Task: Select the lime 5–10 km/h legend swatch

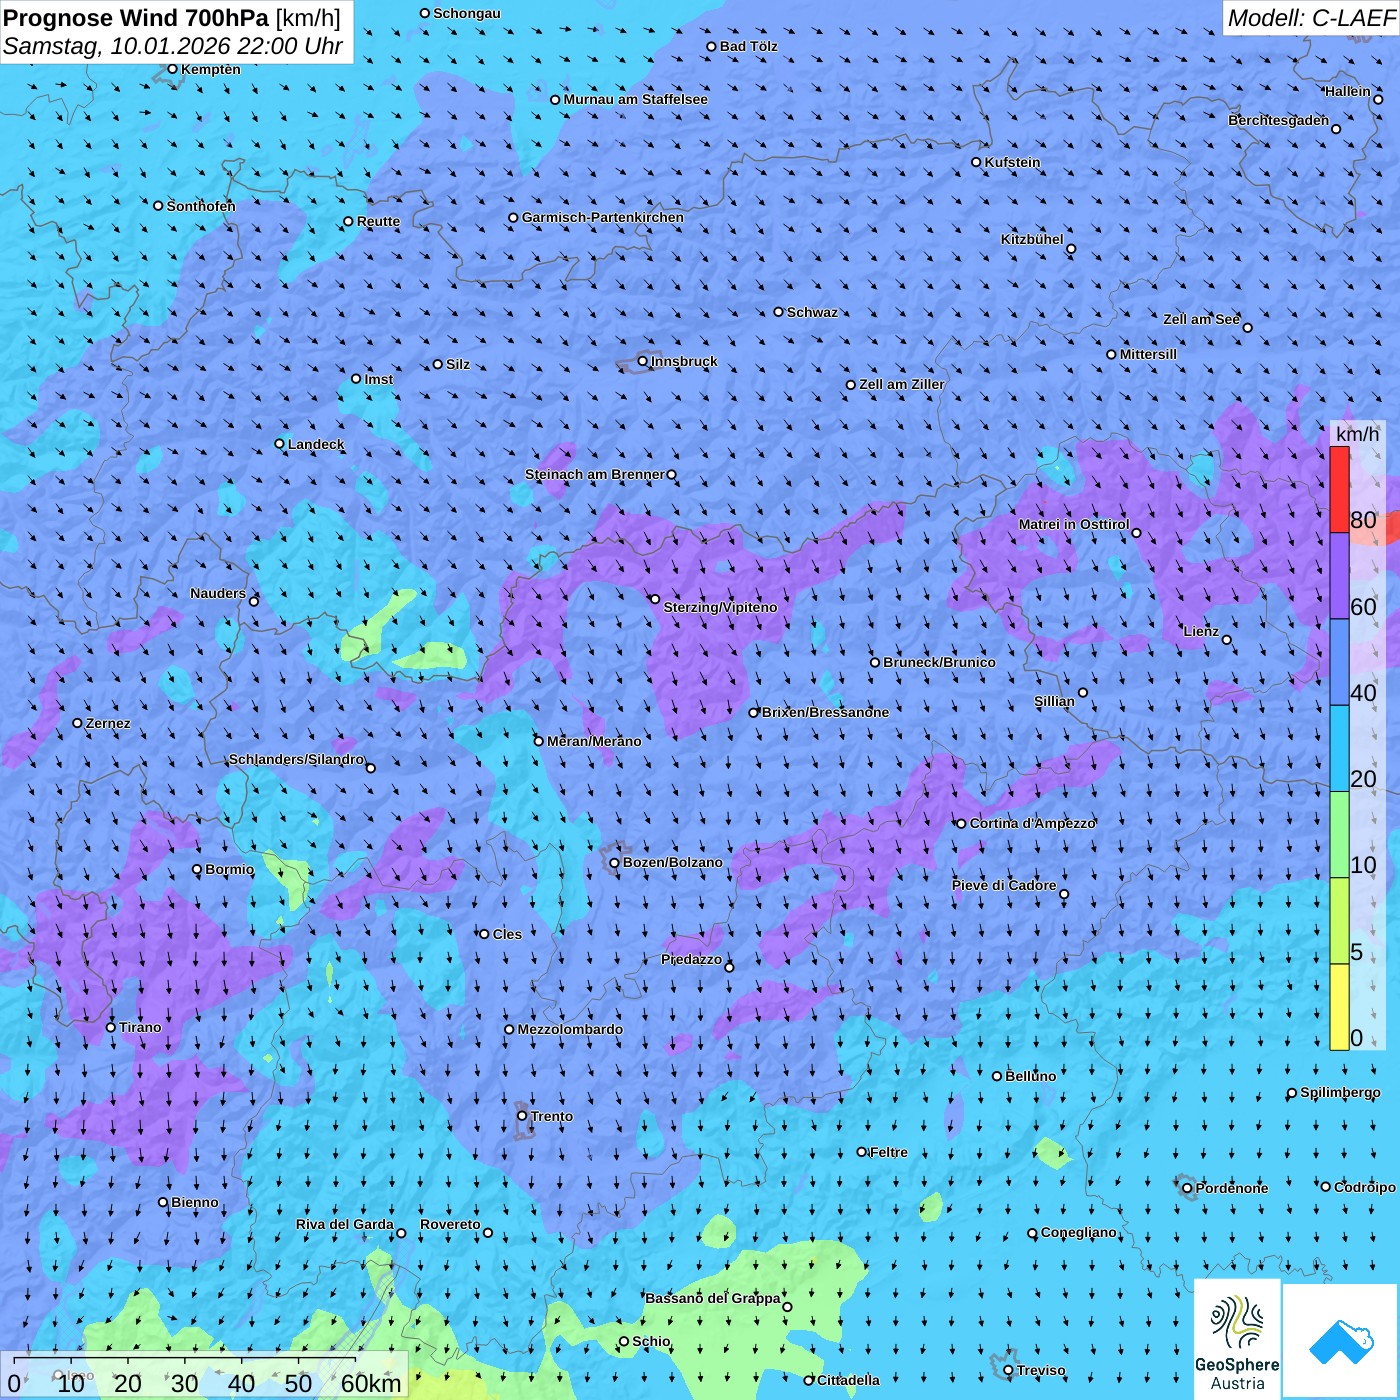Action: tap(1339, 921)
